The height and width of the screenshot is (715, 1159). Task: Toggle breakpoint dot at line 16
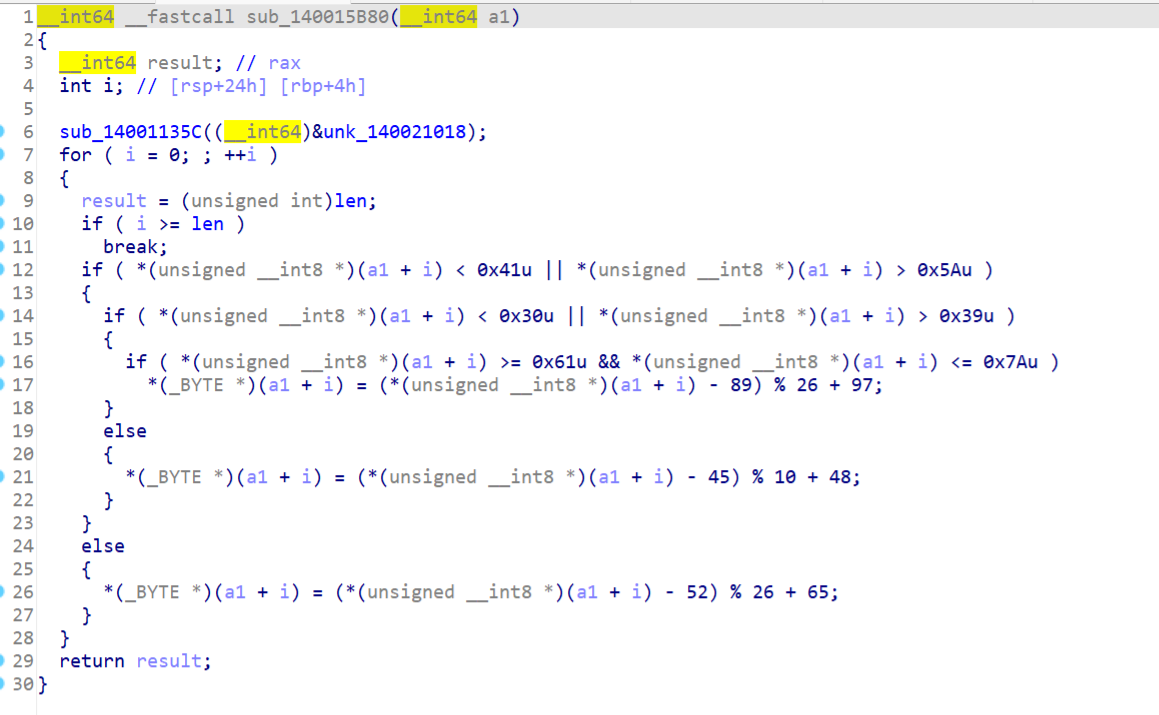coord(3,362)
